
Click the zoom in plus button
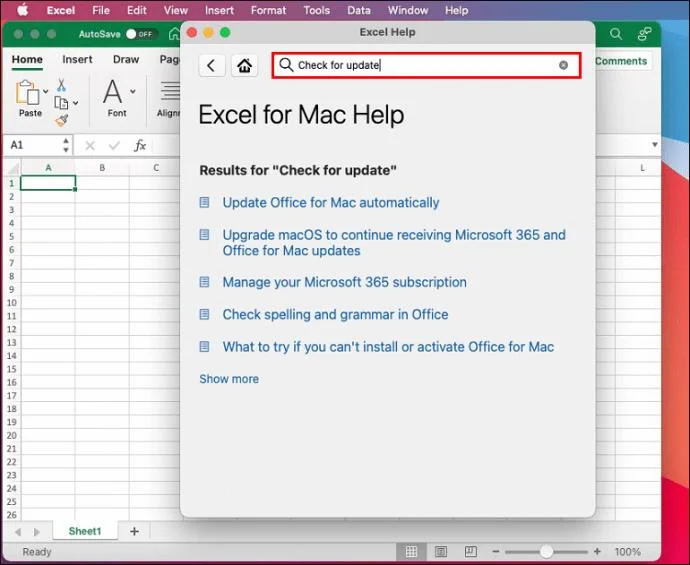[597, 551]
